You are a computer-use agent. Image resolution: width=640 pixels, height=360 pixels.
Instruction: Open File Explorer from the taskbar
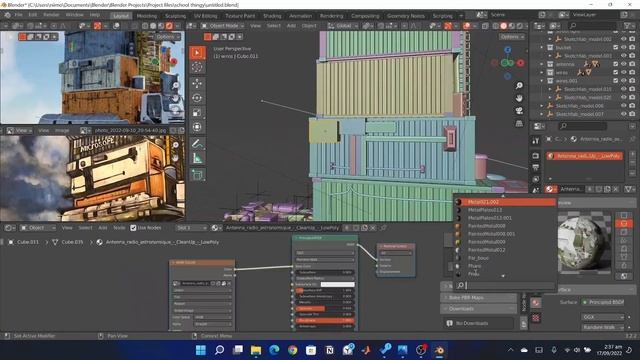pos(256,350)
